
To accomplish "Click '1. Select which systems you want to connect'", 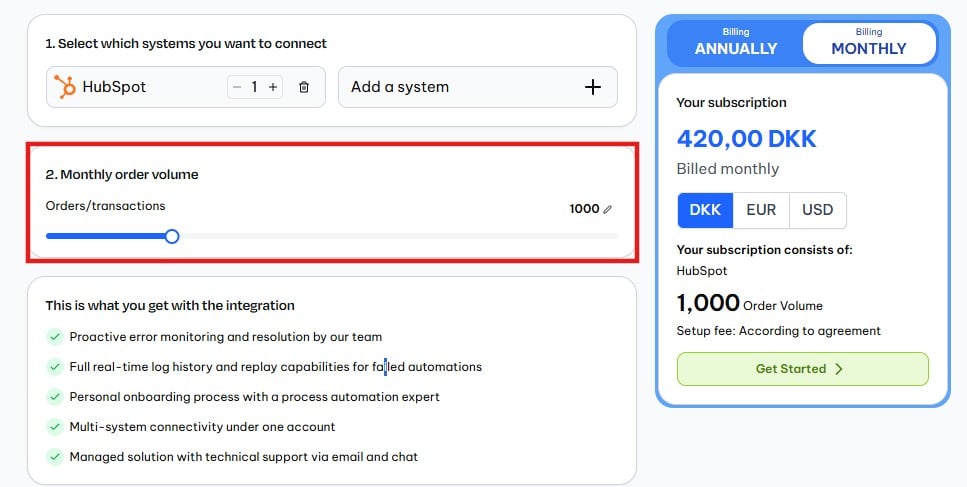I will (x=186, y=44).
